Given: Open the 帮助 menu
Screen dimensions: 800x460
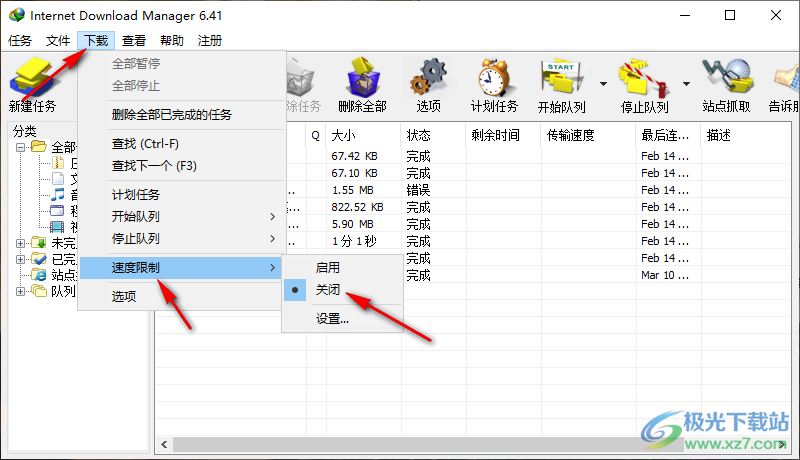Looking at the screenshot, I should tap(171, 41).
